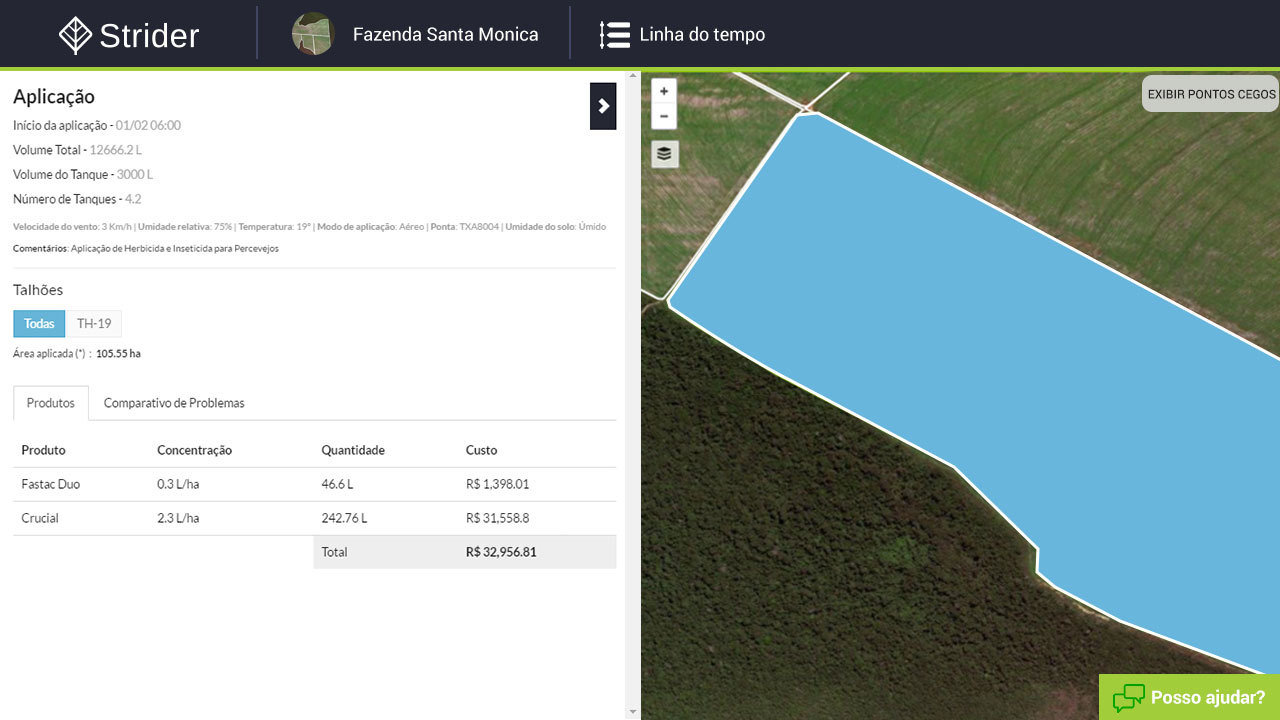Click the panel scrollbar up arrow
The image size is (1280, 720).
pos(633,77)
